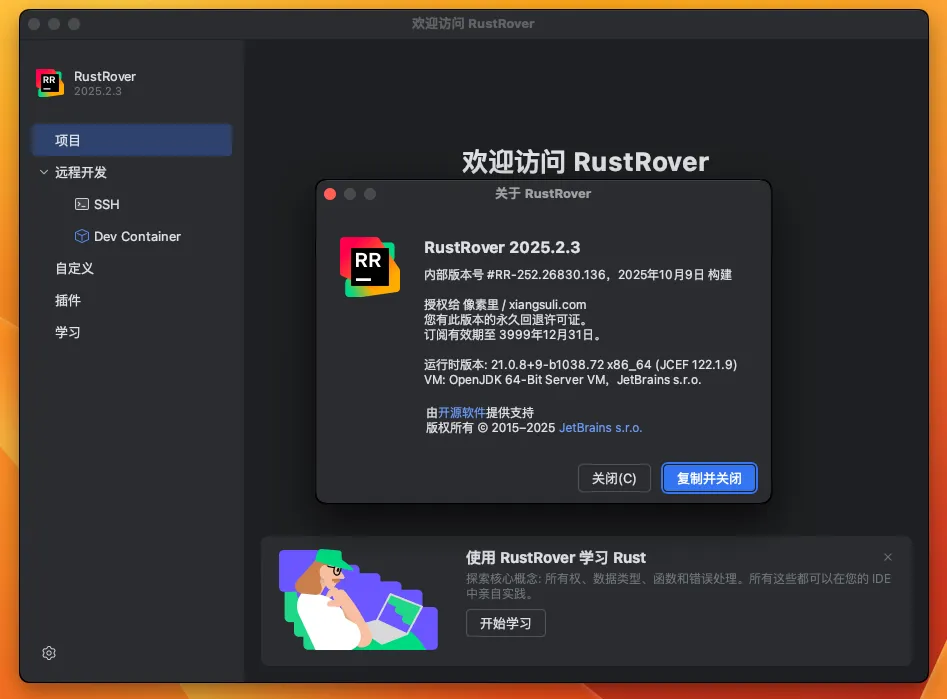Viewport: 947px width, 699px height.
Task: Select 项目 in the sidebar
Action: click(68, 140)
